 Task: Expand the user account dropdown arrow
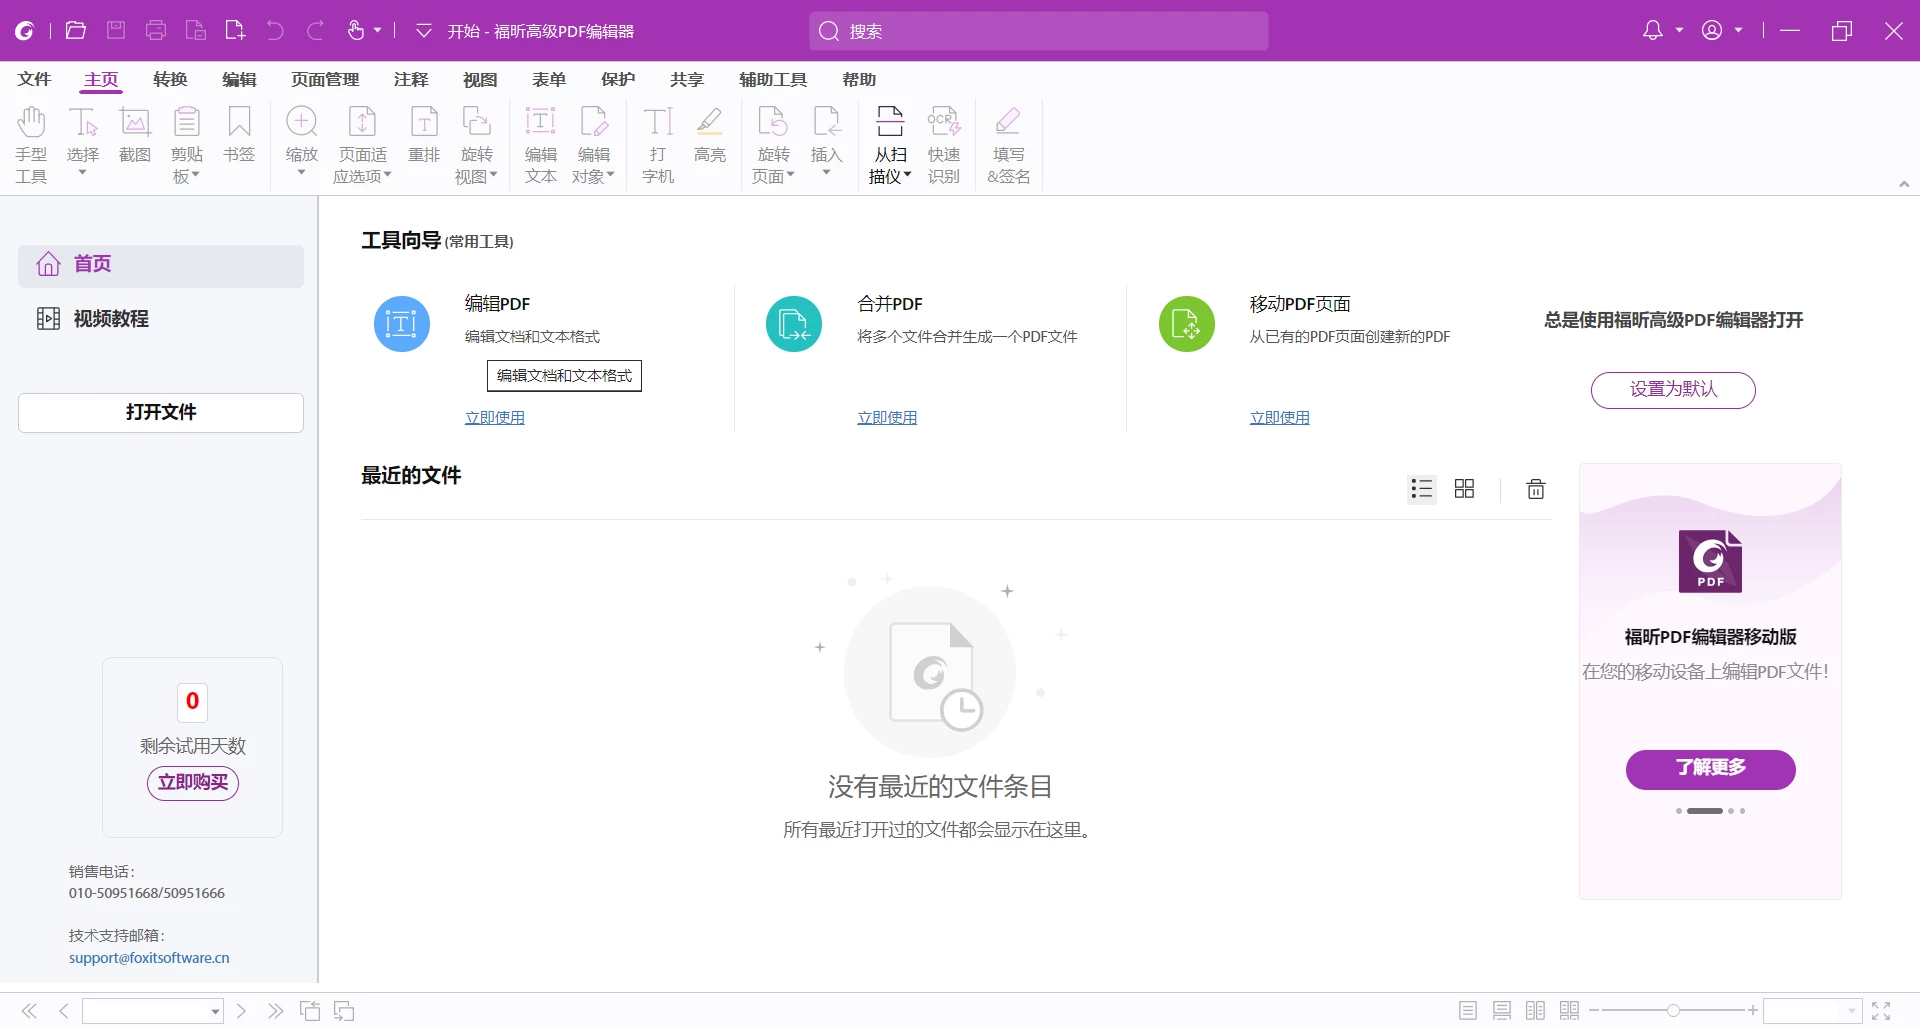pyautogui.click(x=1738, y=31)
